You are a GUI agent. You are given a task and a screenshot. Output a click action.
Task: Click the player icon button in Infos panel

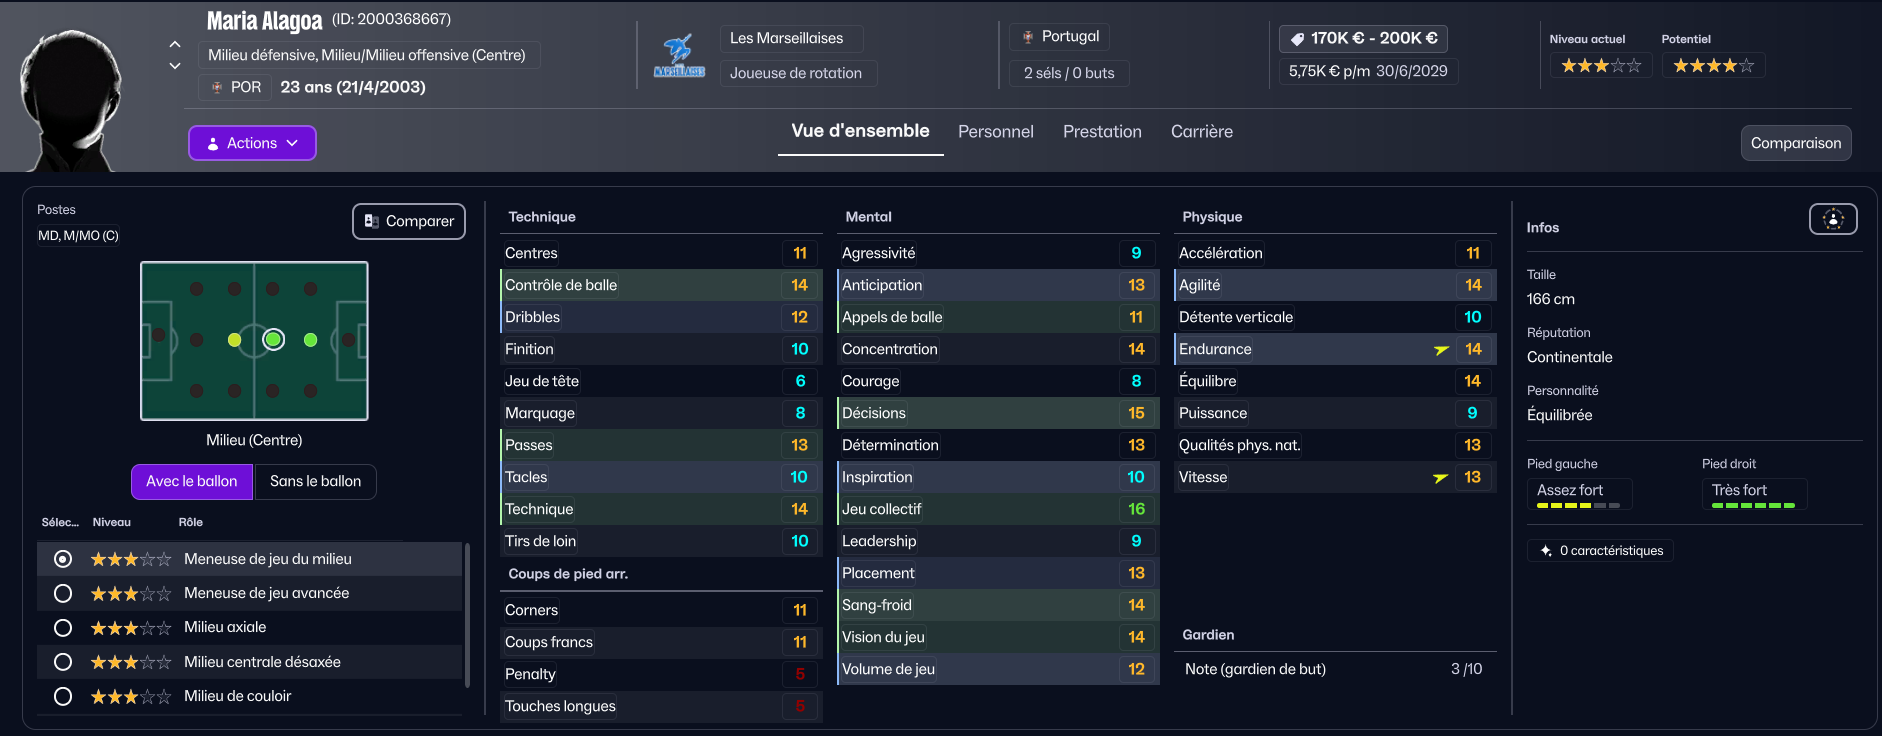pyautogui.click(x=1832, y=219)
